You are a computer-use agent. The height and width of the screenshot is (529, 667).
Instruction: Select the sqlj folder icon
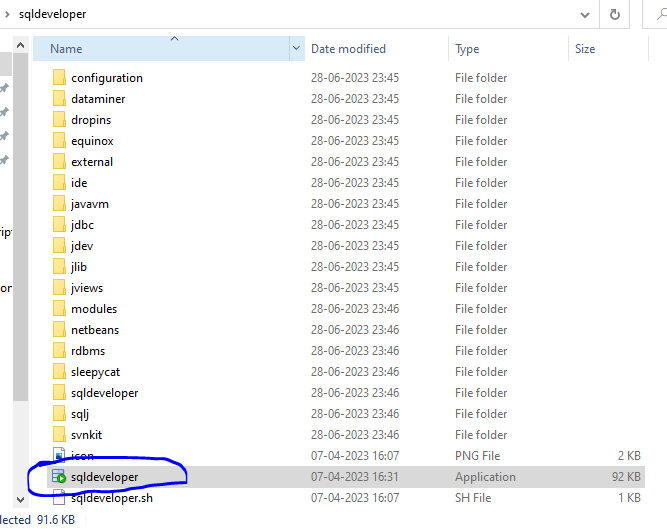coord(59,414)
